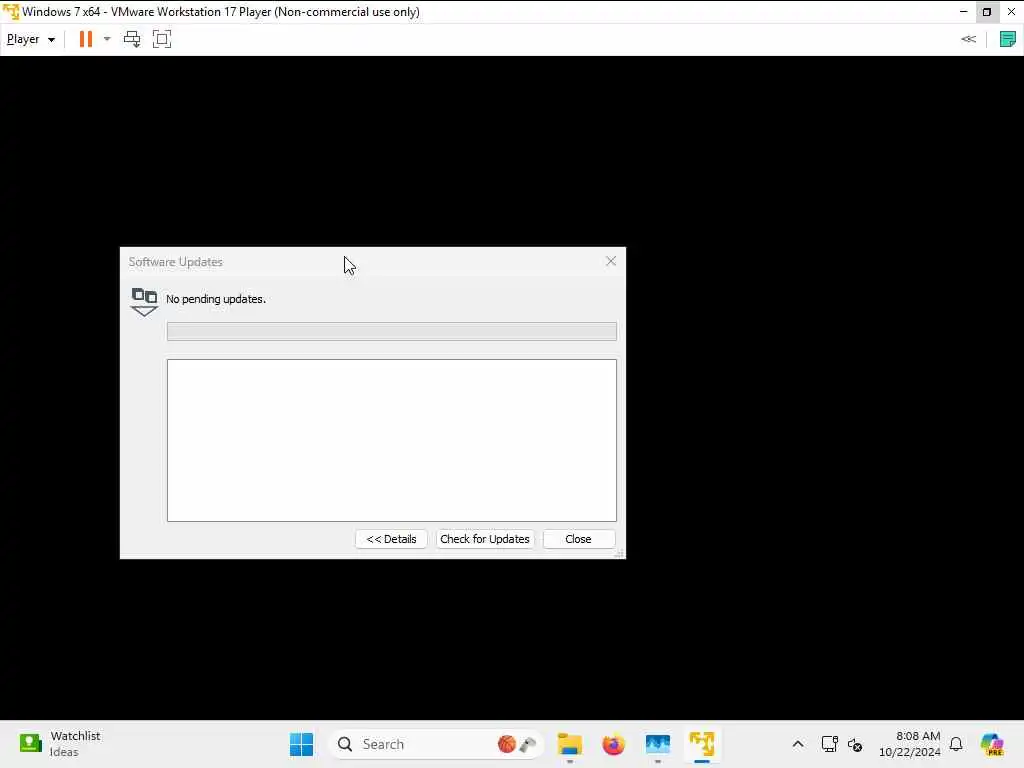Collapse the toolbar with double-arrow icon
Image resolution: width=1024 pixels, height=768 pixels.
pyautogui.click(x=968, y=39)
